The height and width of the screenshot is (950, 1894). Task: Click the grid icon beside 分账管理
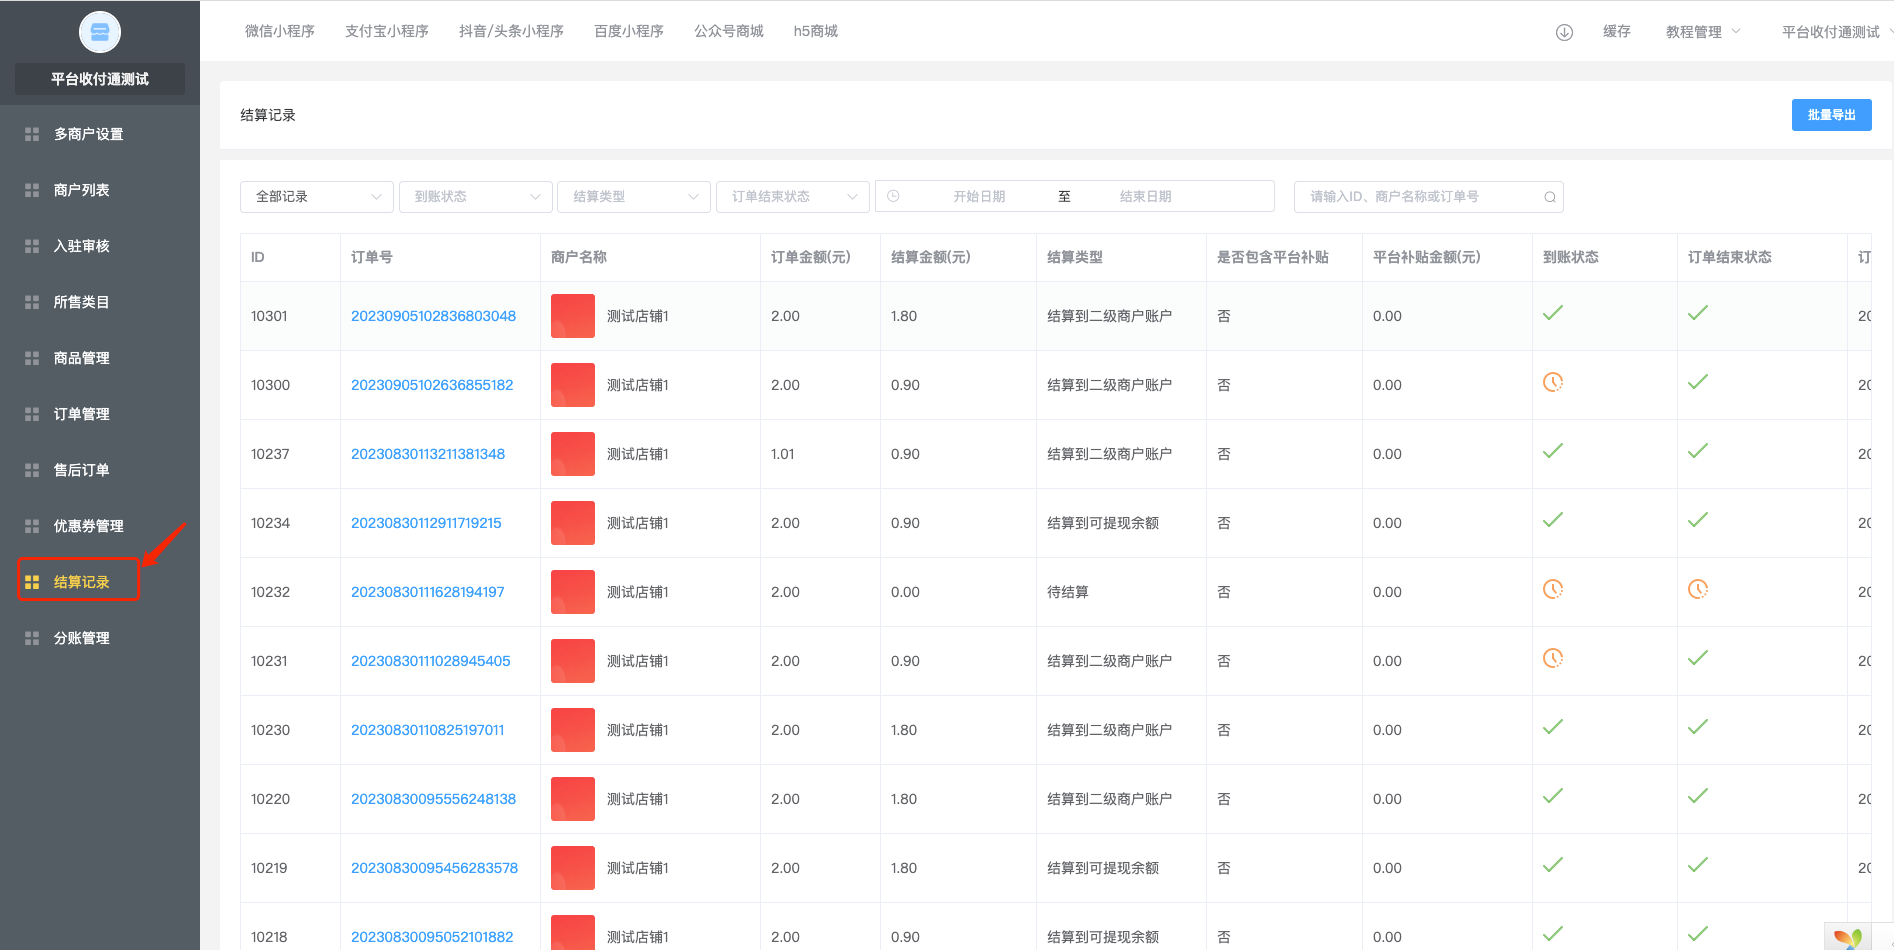pos(32,638)
